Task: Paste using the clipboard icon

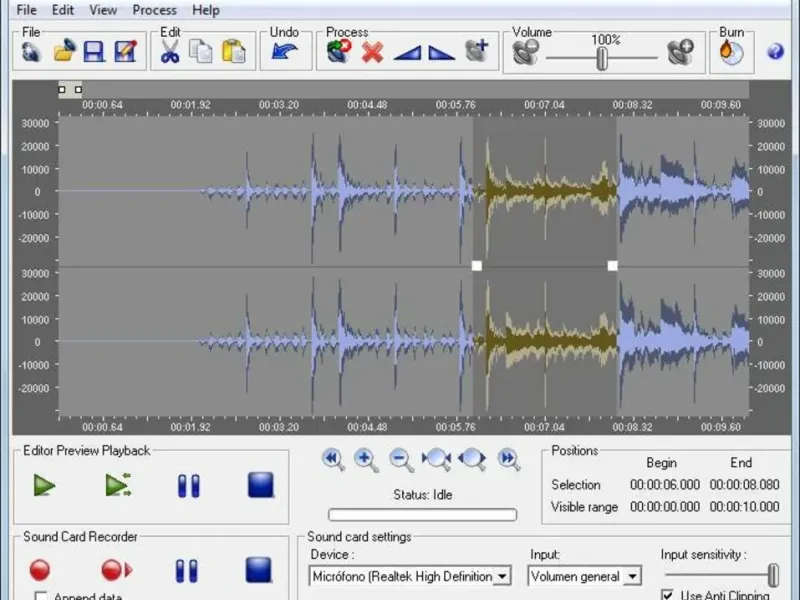Action: point(234,52)
